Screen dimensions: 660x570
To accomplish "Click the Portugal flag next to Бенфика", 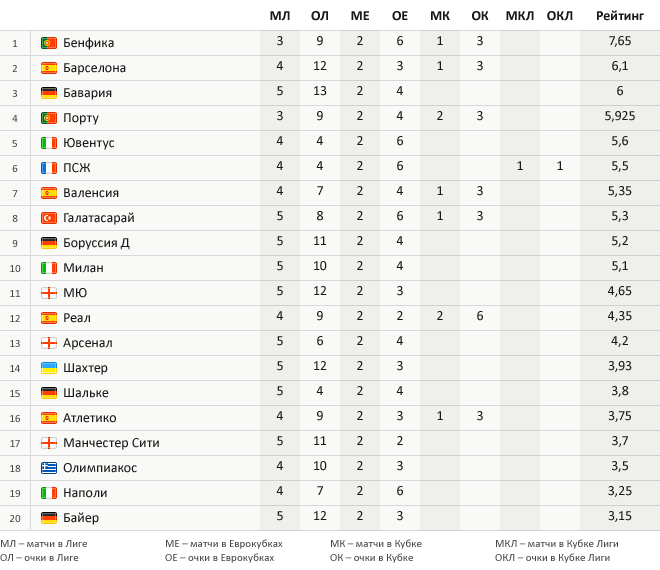I will pyautogui.click(x=49, y=43).
